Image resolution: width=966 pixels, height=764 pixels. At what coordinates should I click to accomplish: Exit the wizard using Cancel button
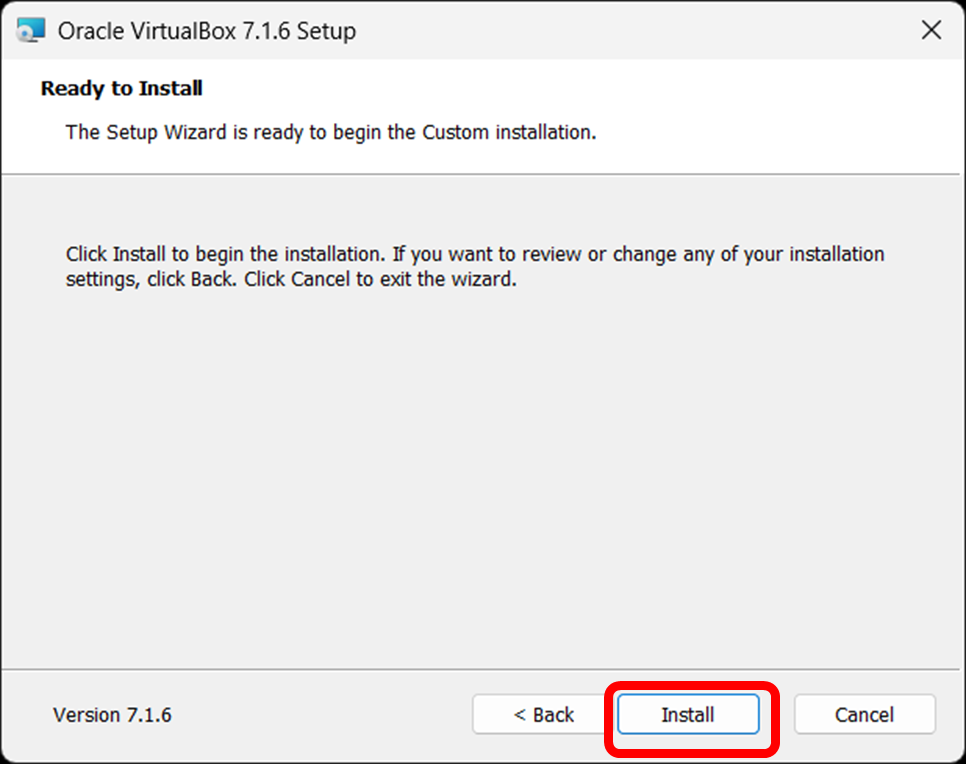tap(864, 715)
